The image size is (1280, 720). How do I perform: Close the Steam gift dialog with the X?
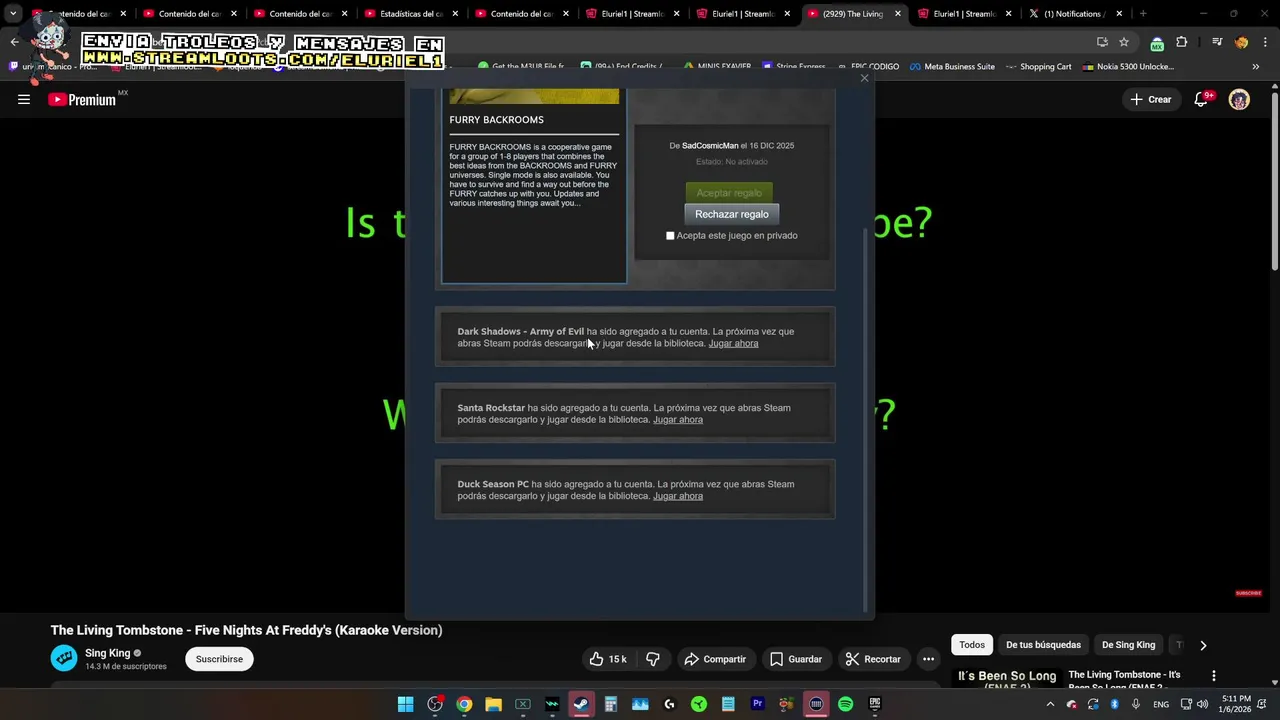point(865,78)
